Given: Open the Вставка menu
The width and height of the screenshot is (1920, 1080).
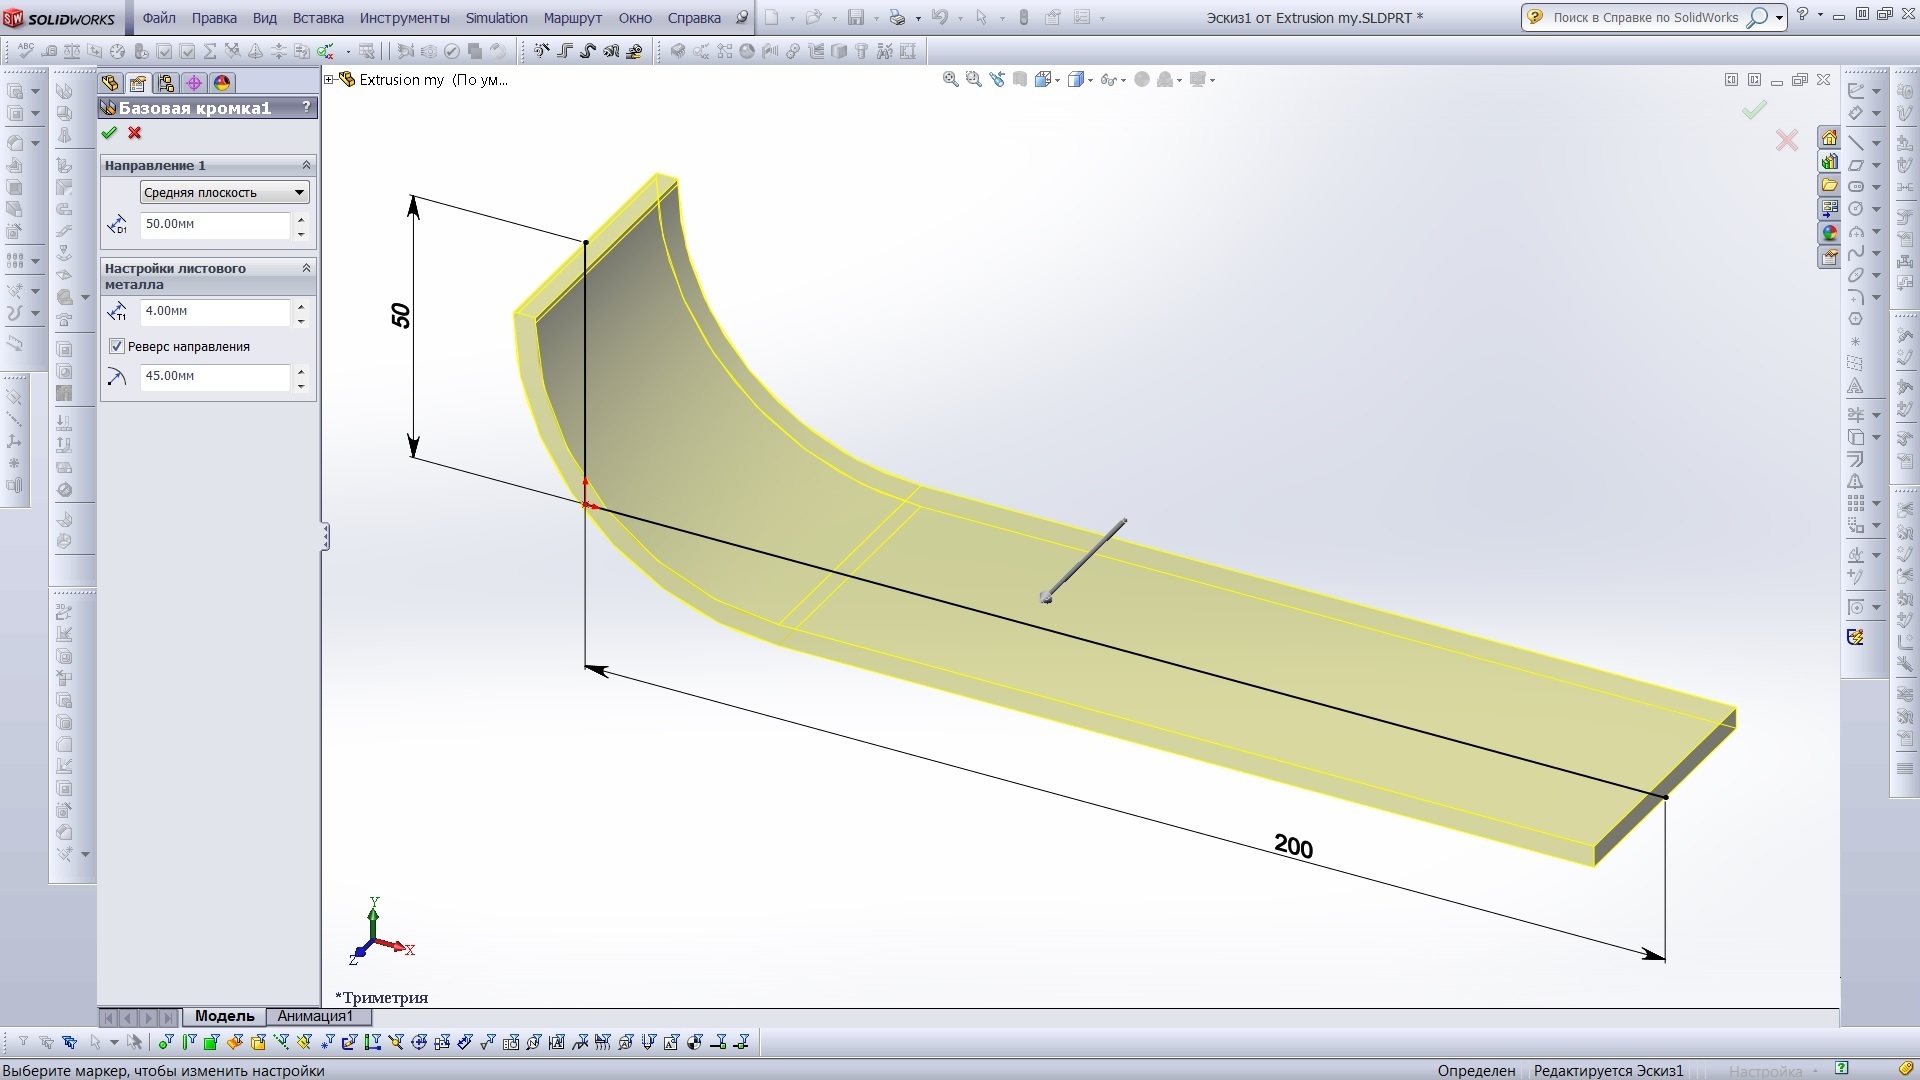Looking at the screenshot, I should point(318,18).
